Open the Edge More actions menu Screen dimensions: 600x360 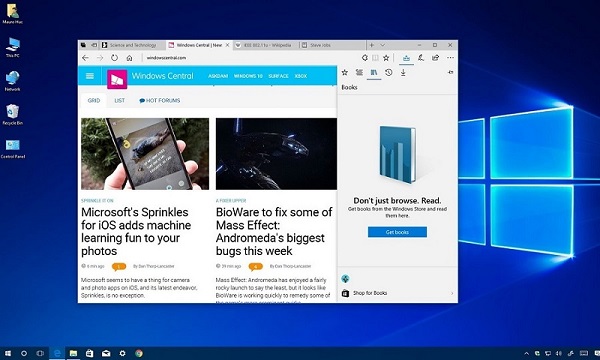tap(450, 58)
